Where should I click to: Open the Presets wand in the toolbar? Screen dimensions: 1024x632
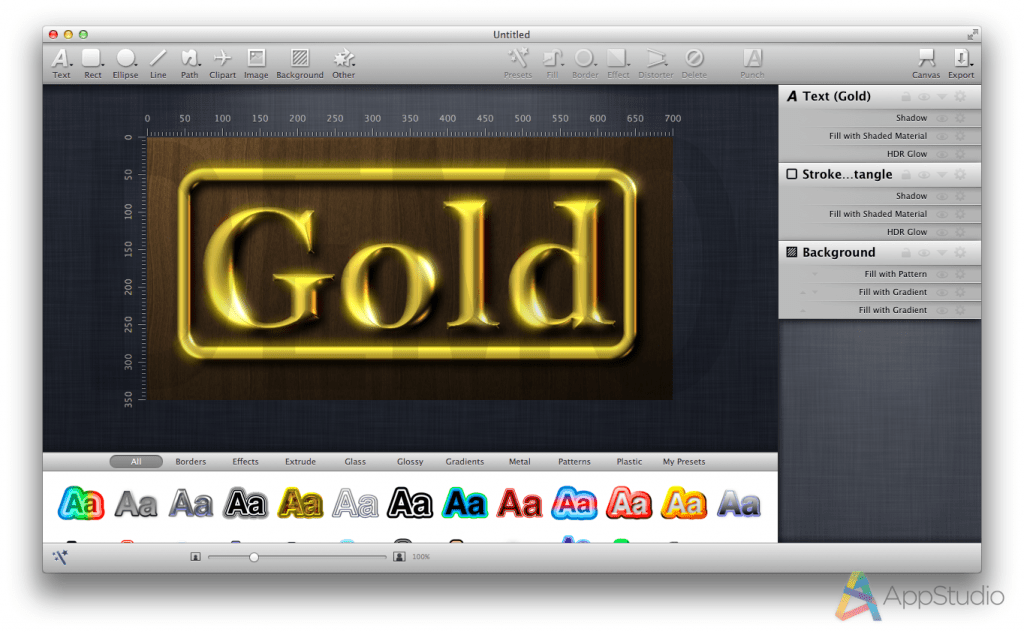coord(518,64)
